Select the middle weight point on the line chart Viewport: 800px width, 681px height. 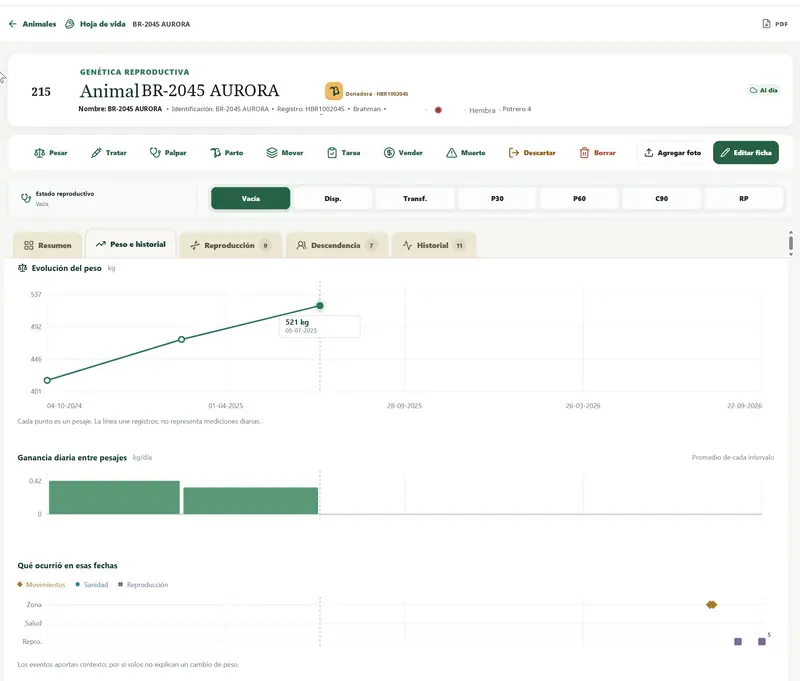click(182, 339)
